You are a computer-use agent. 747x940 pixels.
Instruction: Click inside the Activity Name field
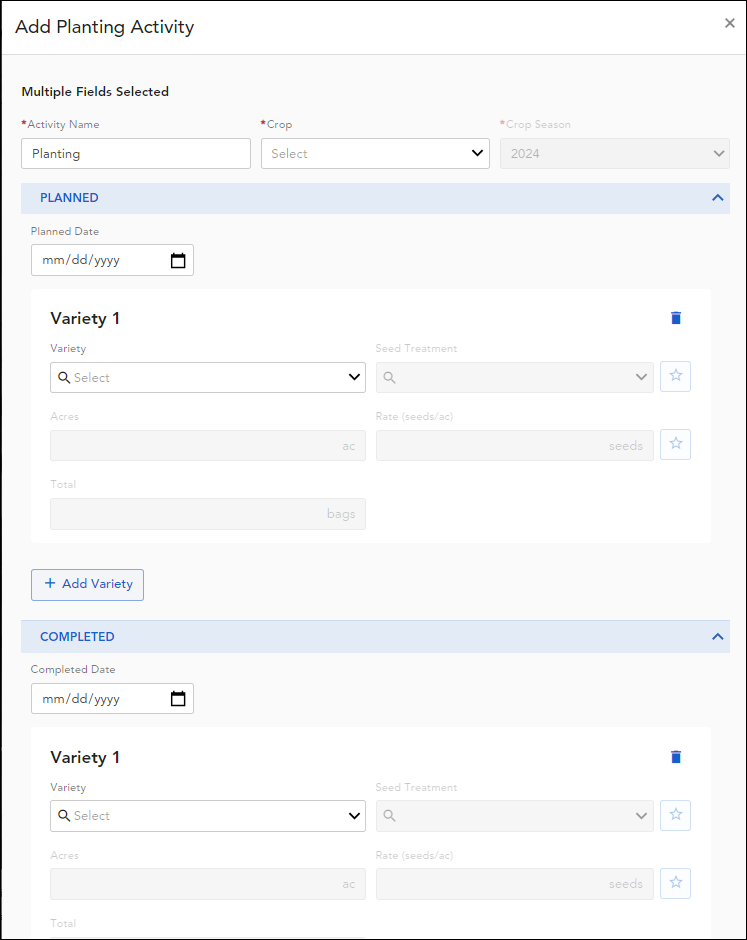[135, 153]
